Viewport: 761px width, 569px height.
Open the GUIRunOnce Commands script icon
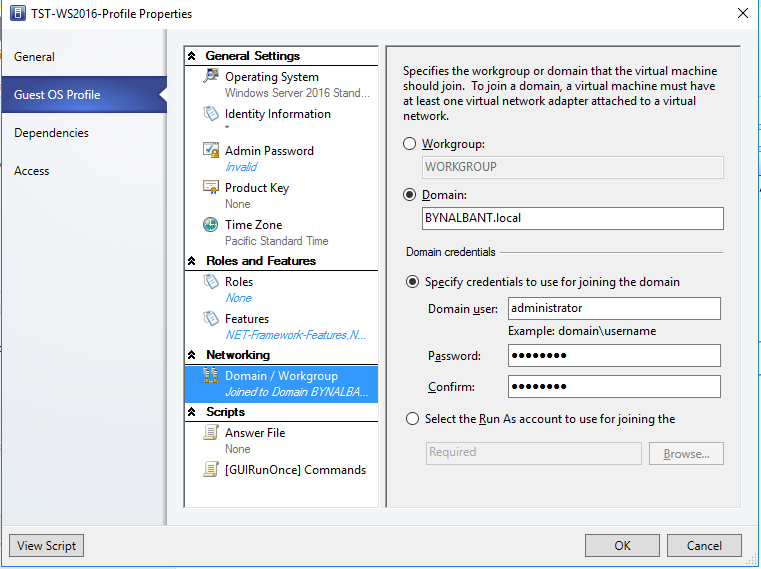point(211,469)
